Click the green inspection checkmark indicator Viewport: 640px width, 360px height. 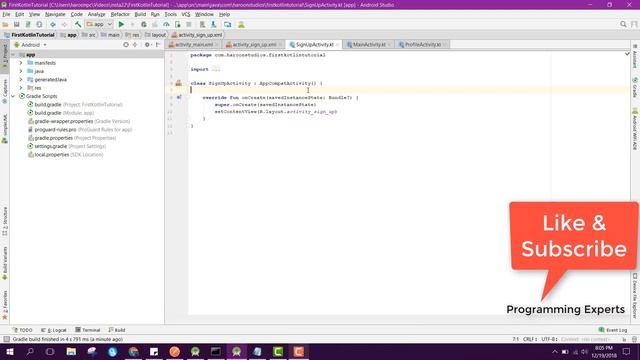(627, 54)
